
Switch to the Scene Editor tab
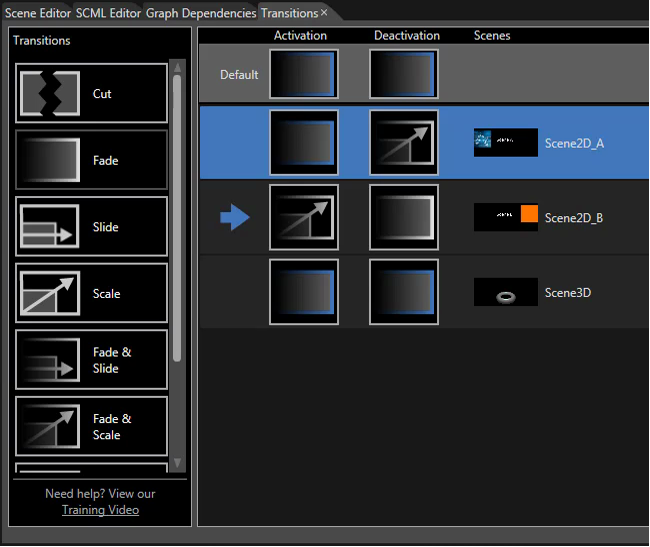click(x=38, y=13)
